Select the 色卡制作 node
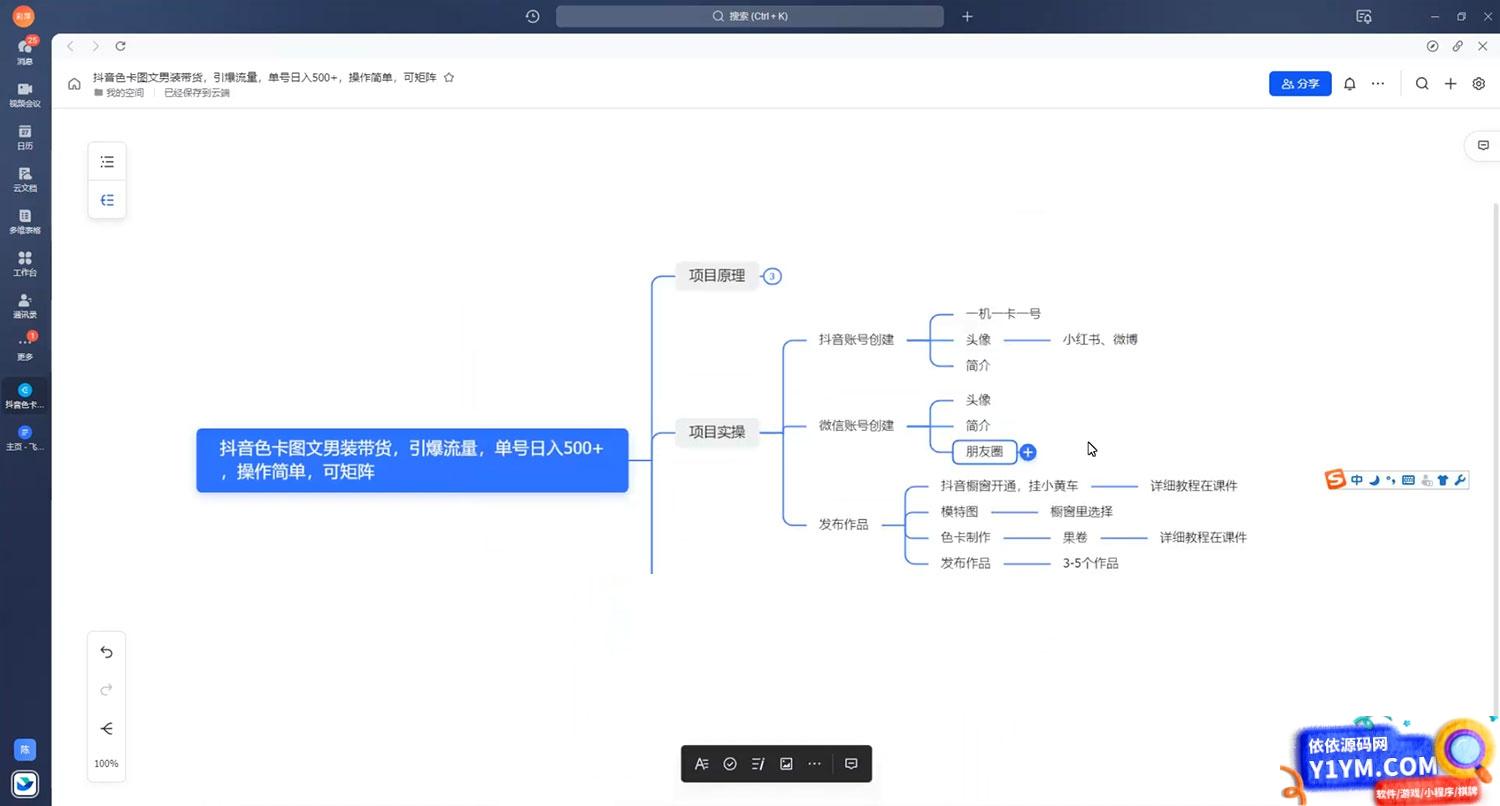Viewport: 1500px width, 806px height. click(965, 538)
